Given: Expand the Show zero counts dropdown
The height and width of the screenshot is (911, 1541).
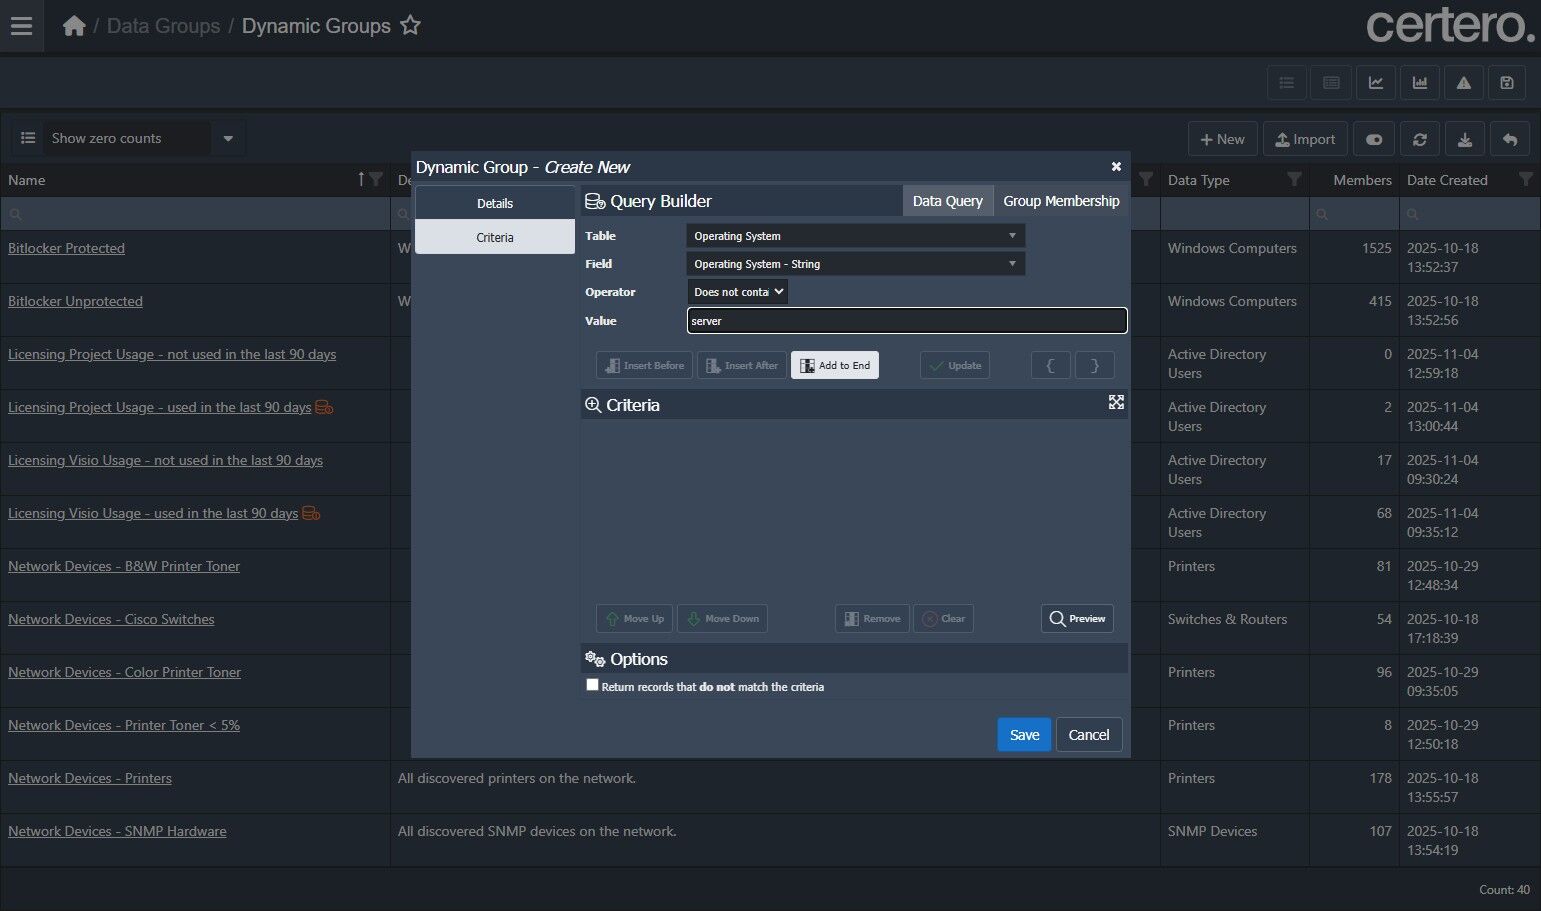Looking at the screenshot, I should (228, 138).
